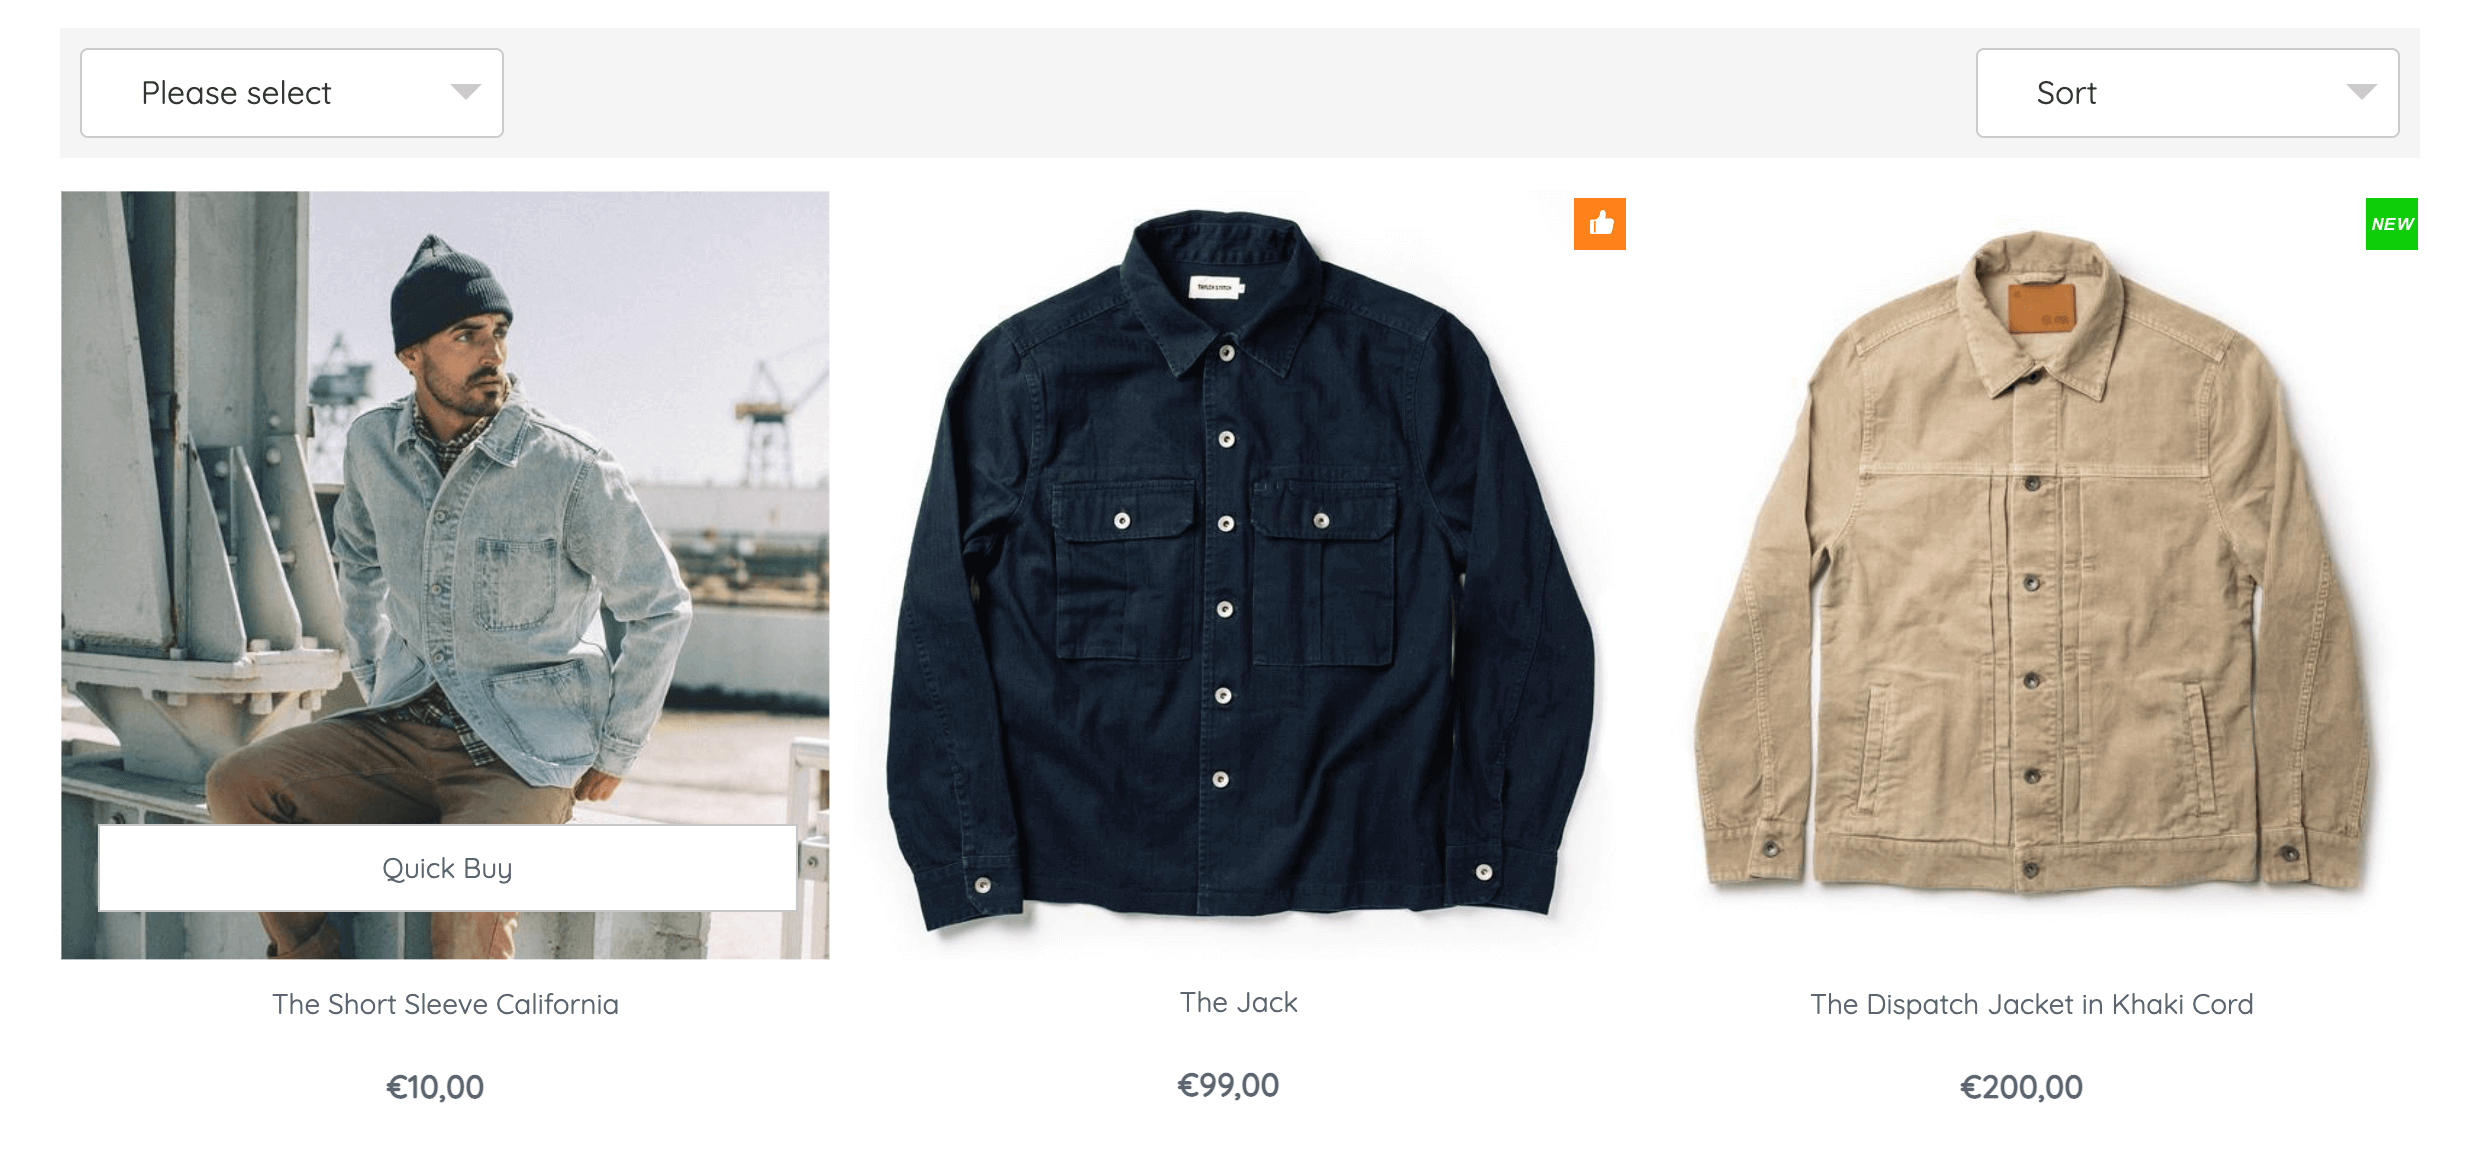Screen dimensions: 2480x1150
Task: Click the beanie hat in model photo
Action: pos(449,294)
